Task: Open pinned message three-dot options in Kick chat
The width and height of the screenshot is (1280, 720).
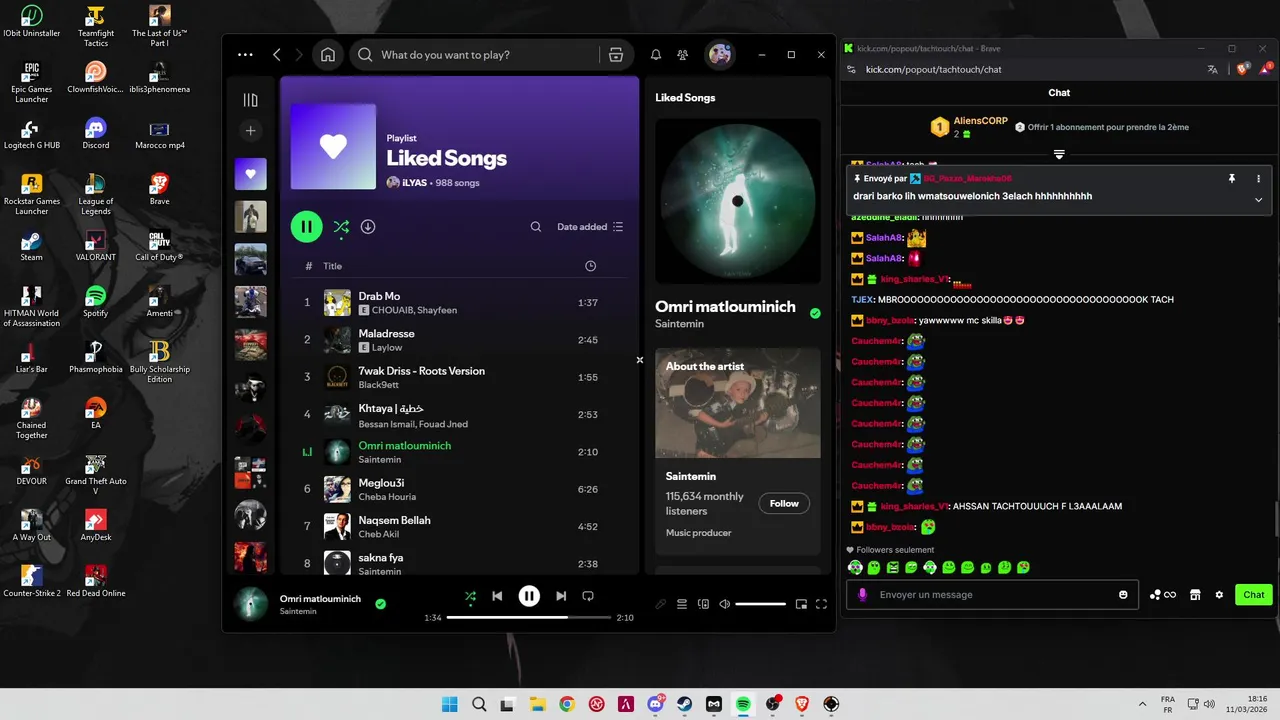Action: [1258, 178]
